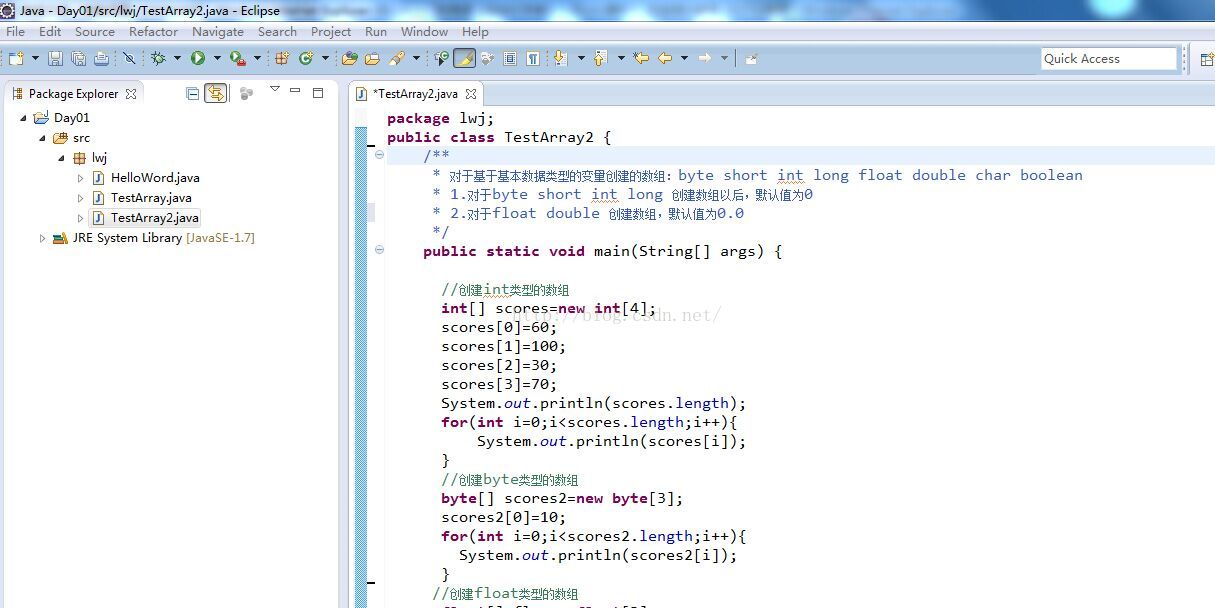Open the Search menu
This screenshot has width=1215, height=608.
277,31
